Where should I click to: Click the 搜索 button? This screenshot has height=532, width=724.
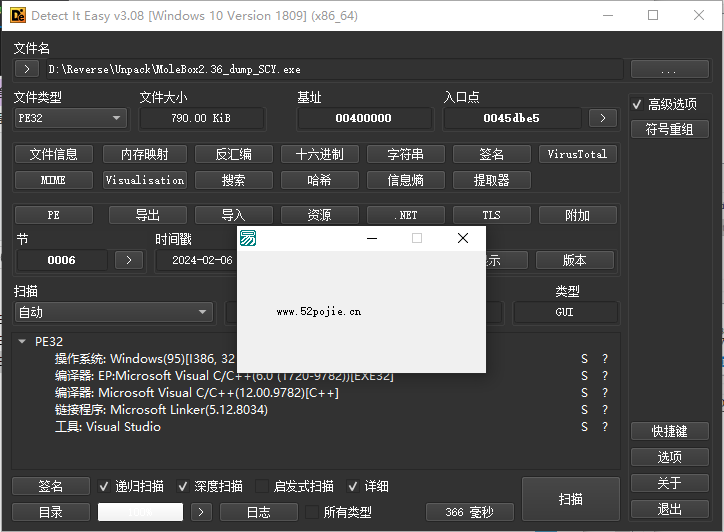point(234,180)
